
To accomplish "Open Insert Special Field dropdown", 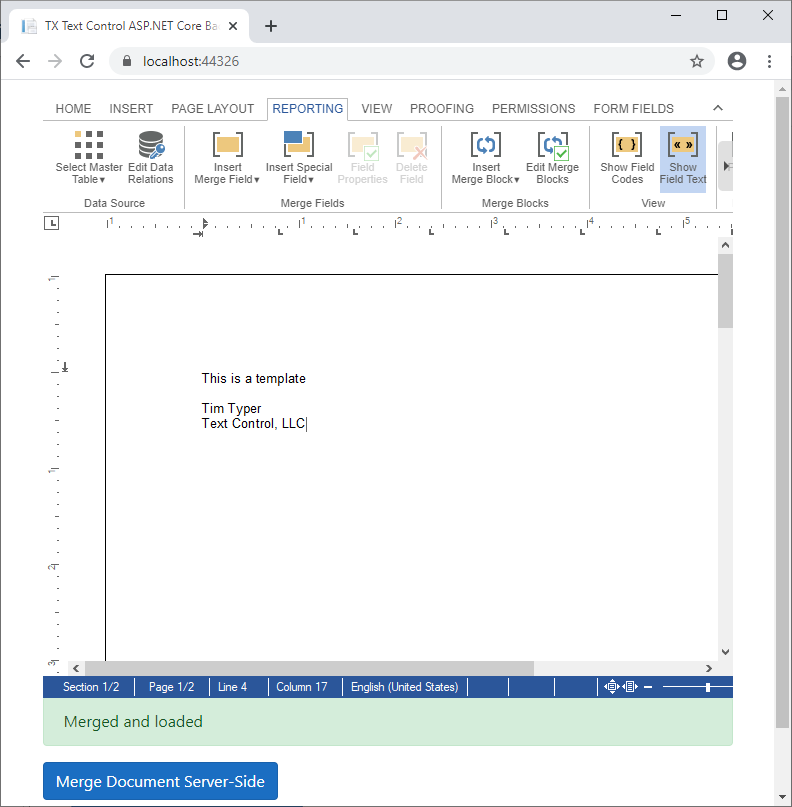I will [298, 158].
